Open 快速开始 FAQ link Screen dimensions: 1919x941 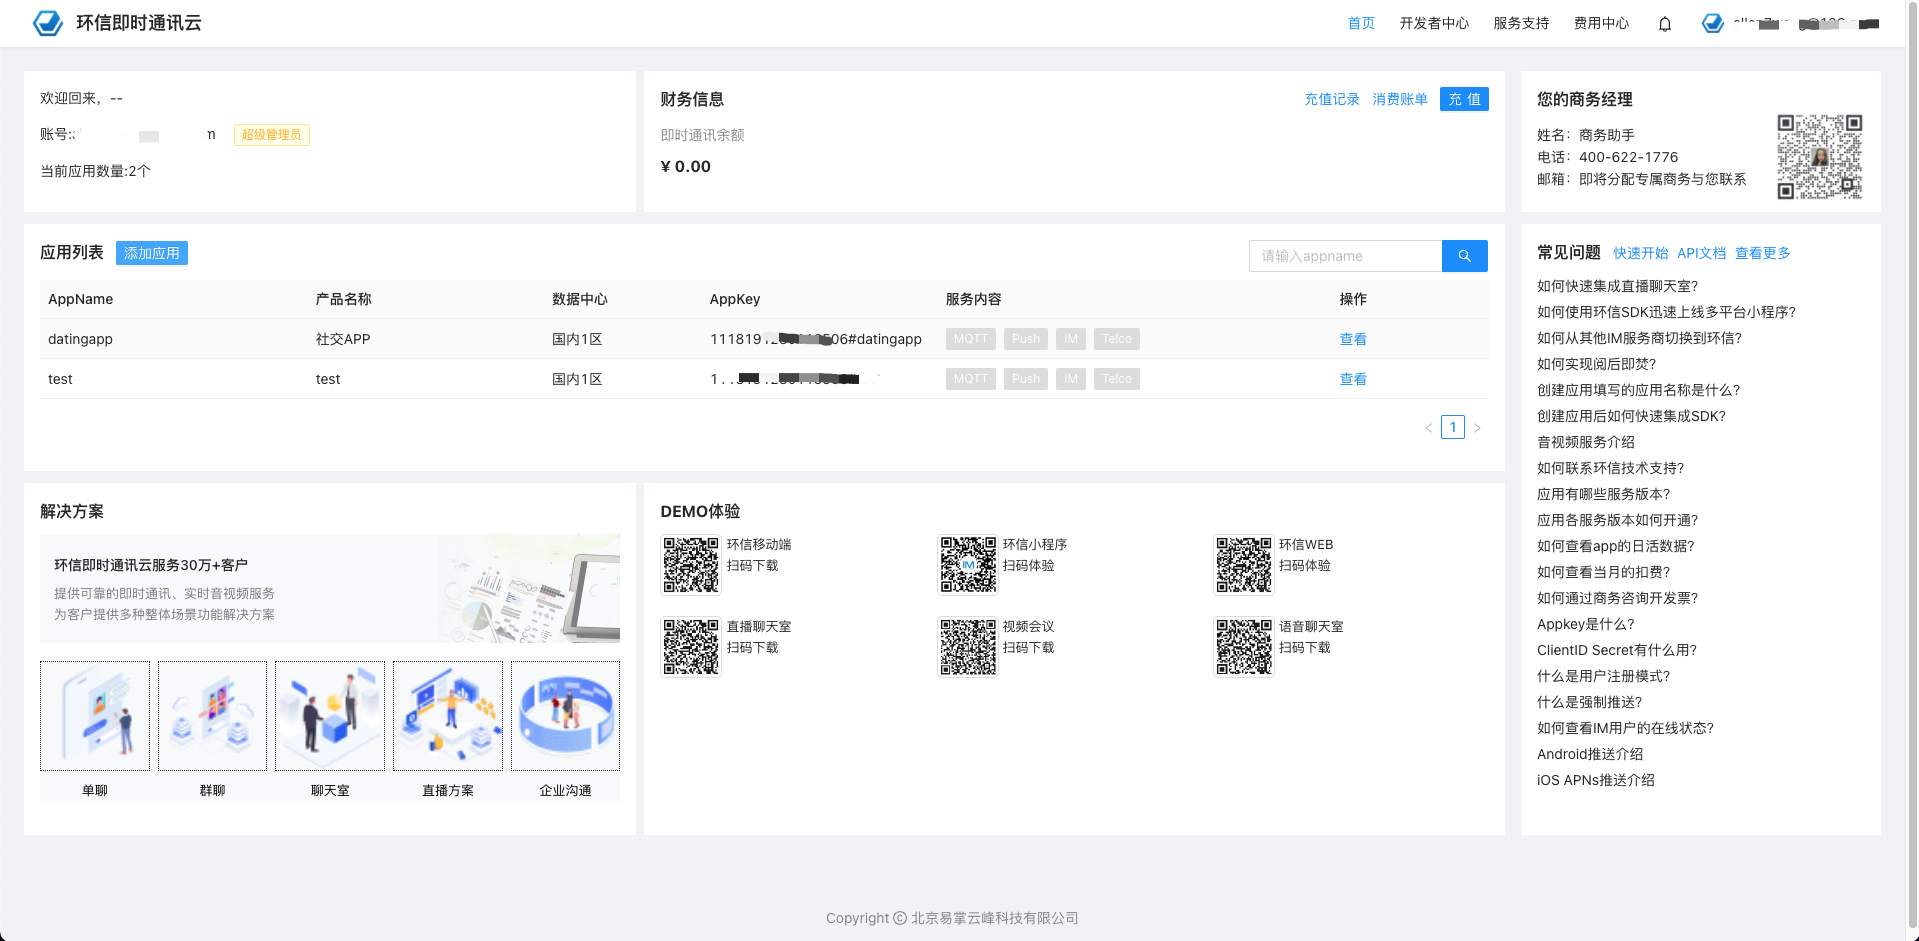click(x=1641, y=253)
